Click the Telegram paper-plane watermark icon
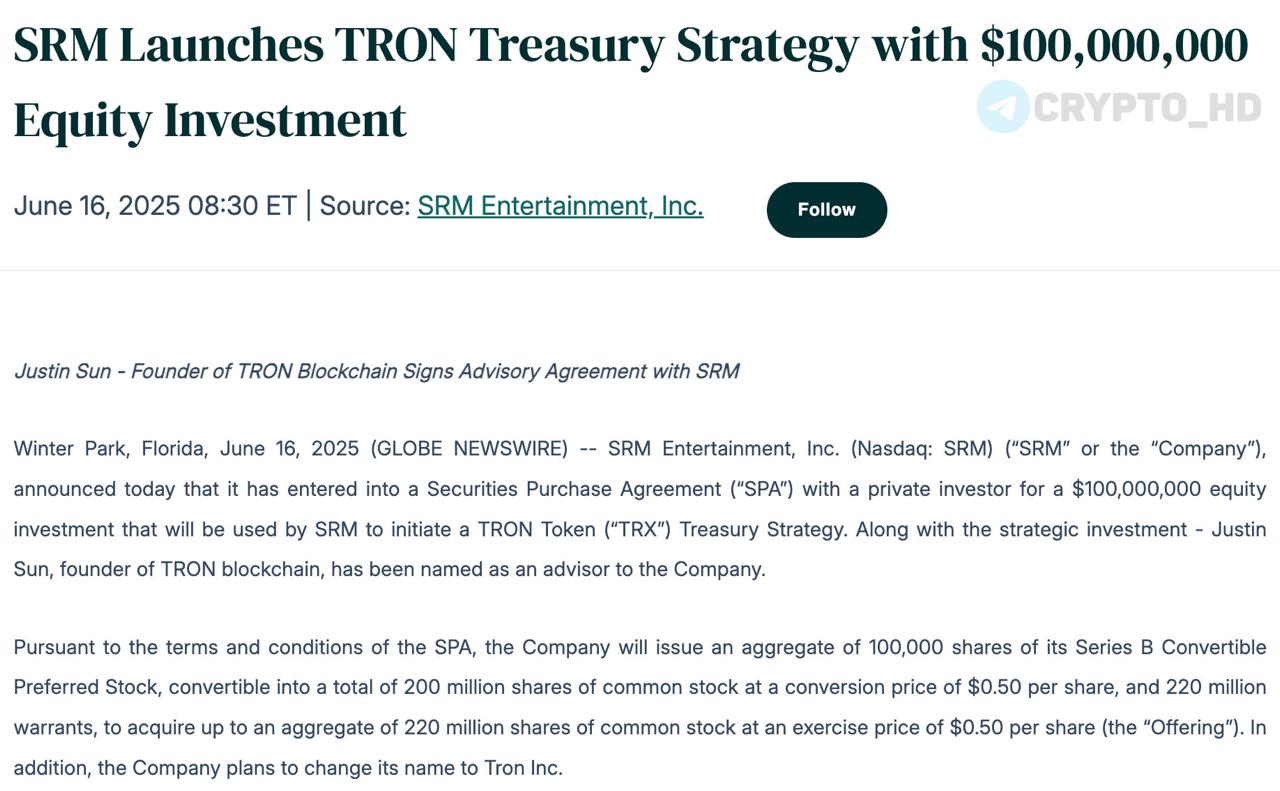This screenshot has width=1280, height=791. point(1002,107)
